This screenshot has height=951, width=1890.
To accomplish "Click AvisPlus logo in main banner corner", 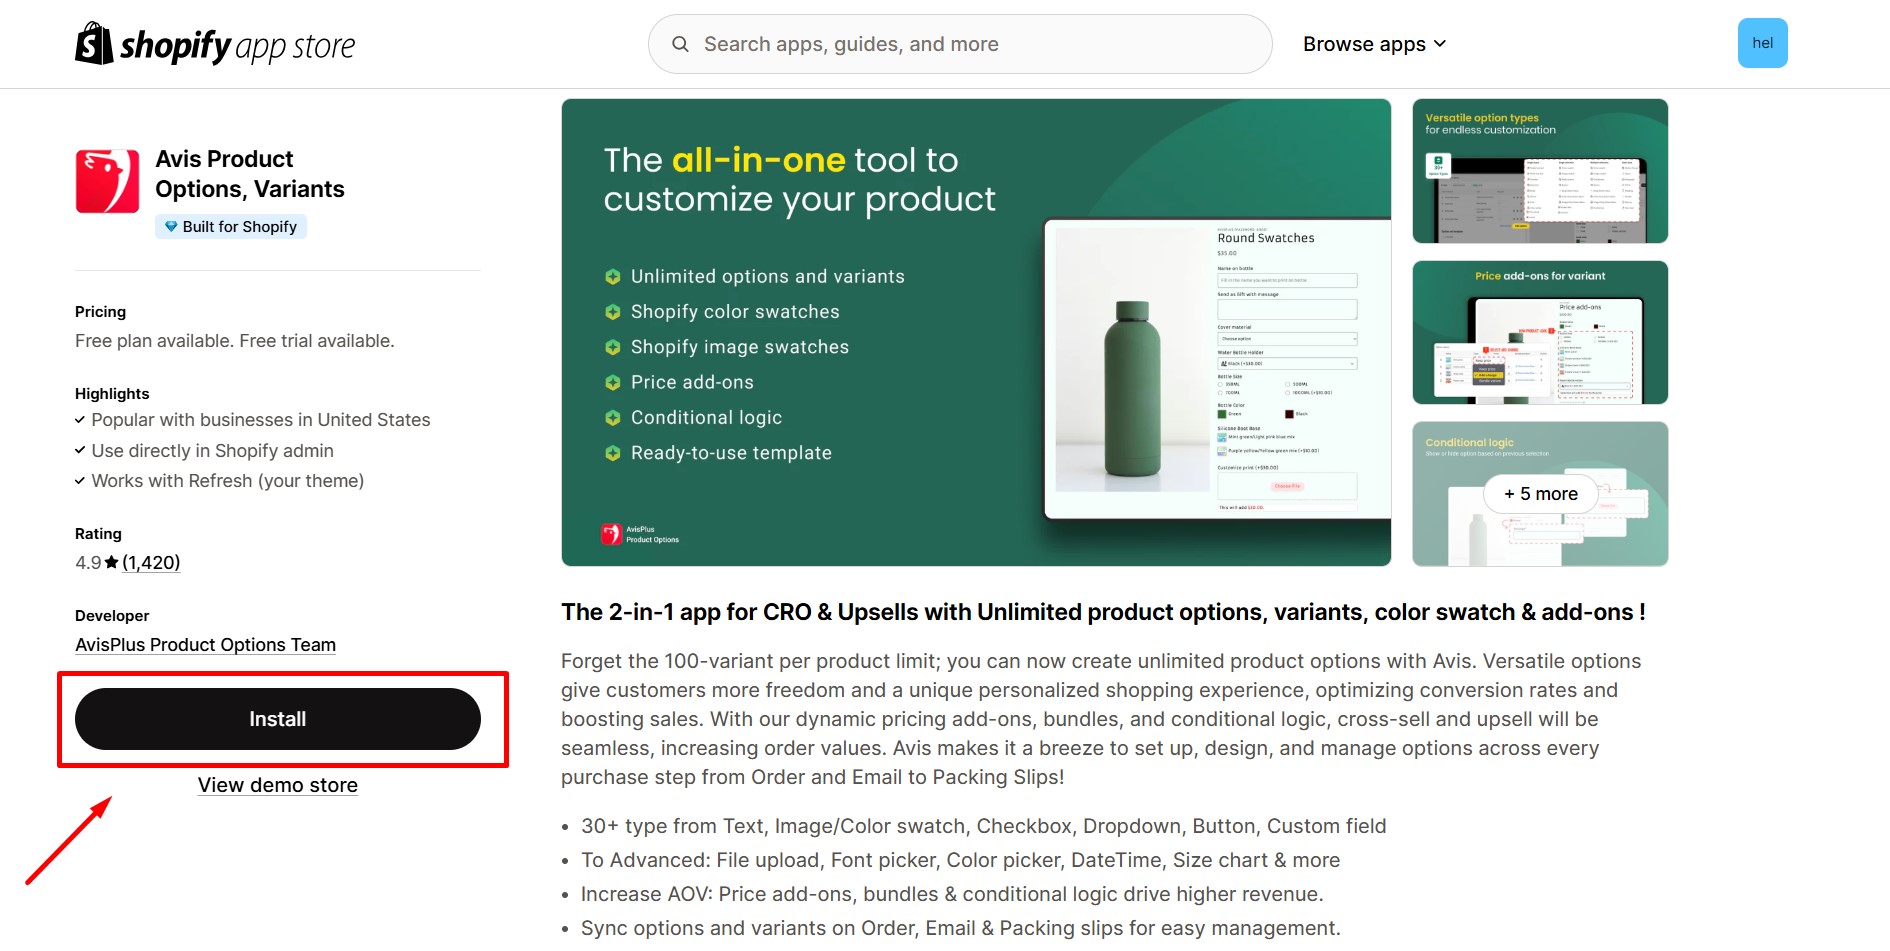I will (x=611, y=534).
